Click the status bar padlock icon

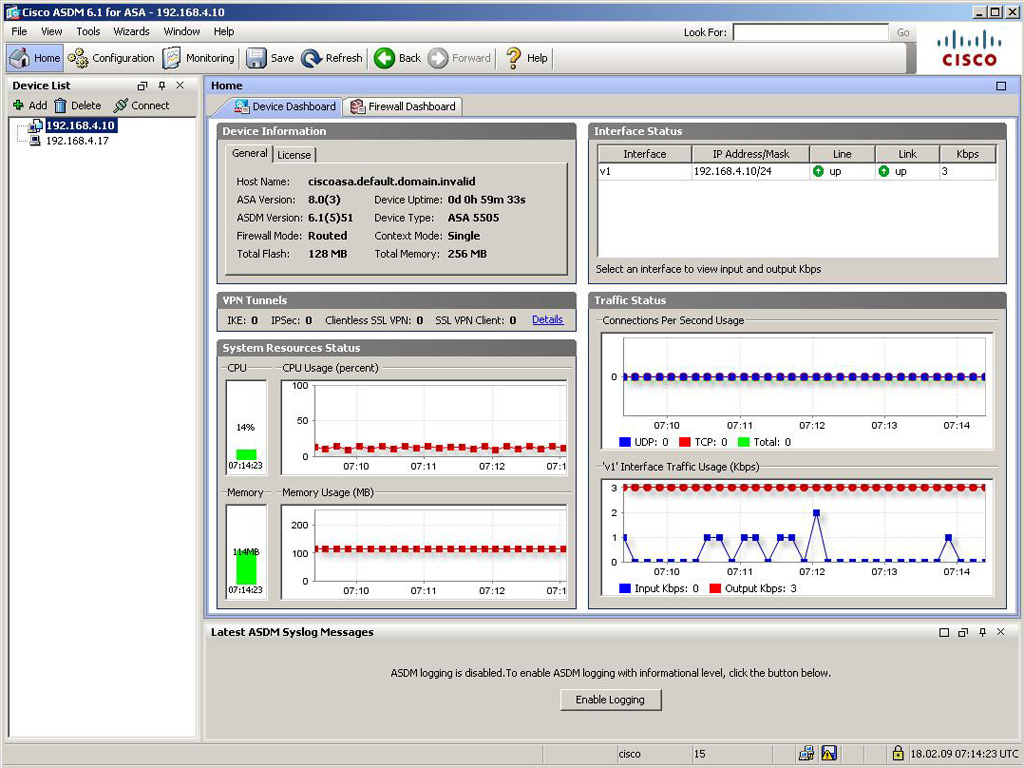tap(898, 754)
